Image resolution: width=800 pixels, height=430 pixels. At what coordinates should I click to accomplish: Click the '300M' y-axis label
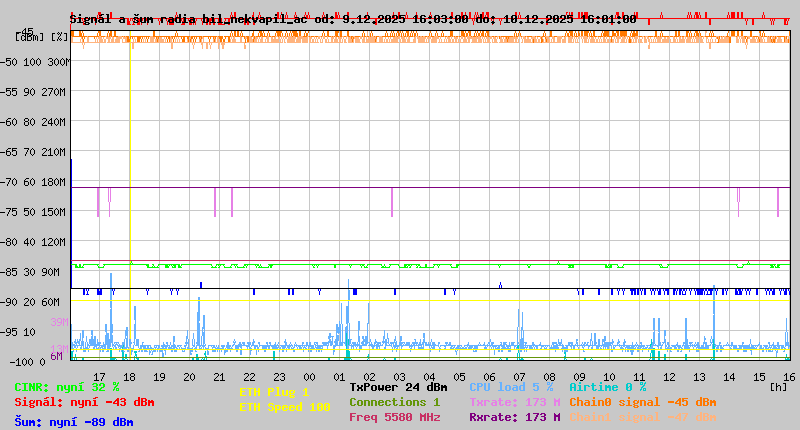click(58, 62)
